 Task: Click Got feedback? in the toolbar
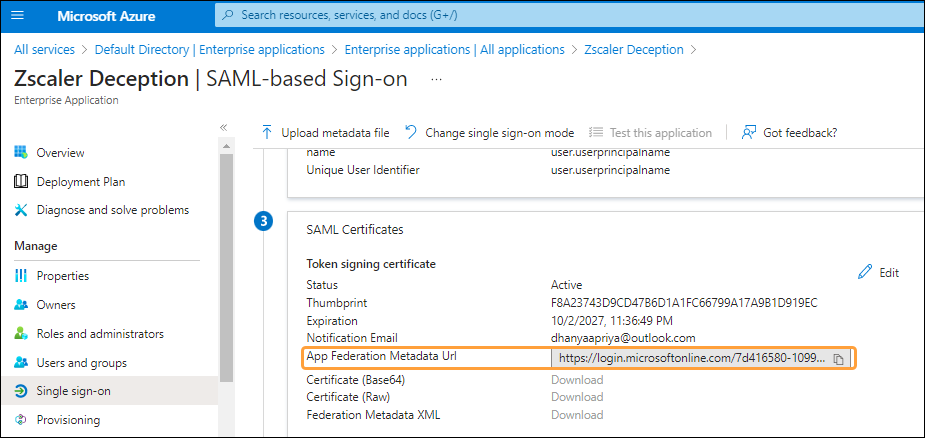(x=789, y=132)
